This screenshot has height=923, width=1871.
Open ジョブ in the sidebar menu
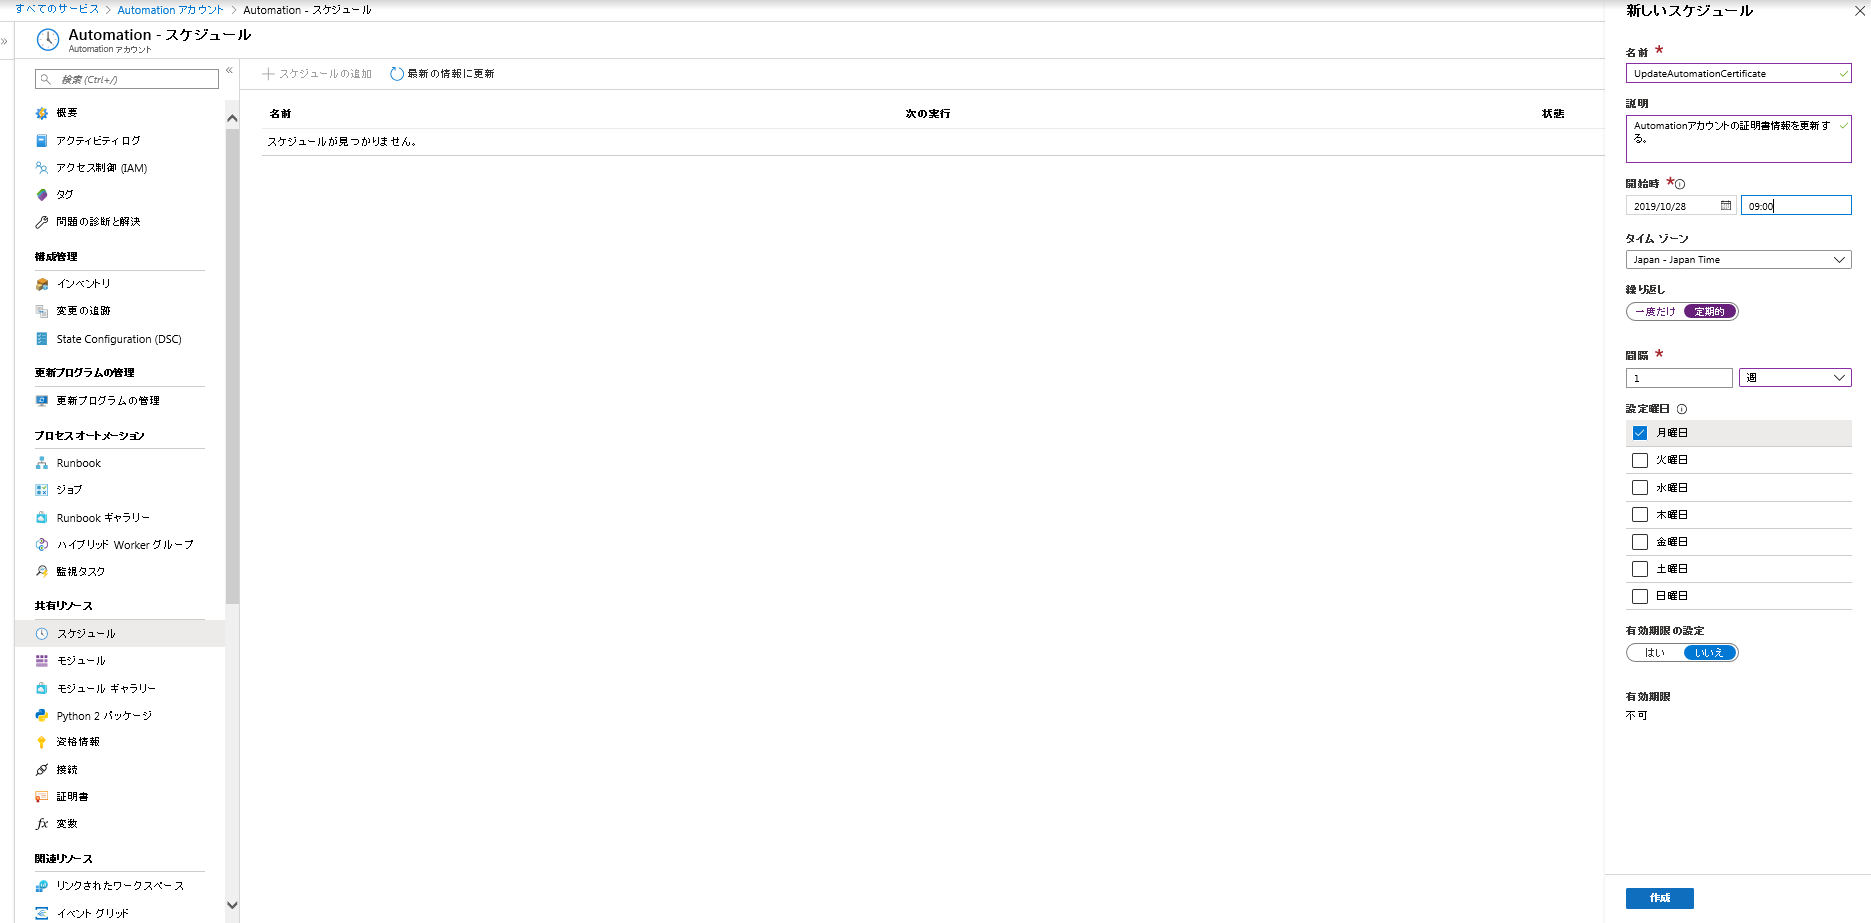point(69,490)
